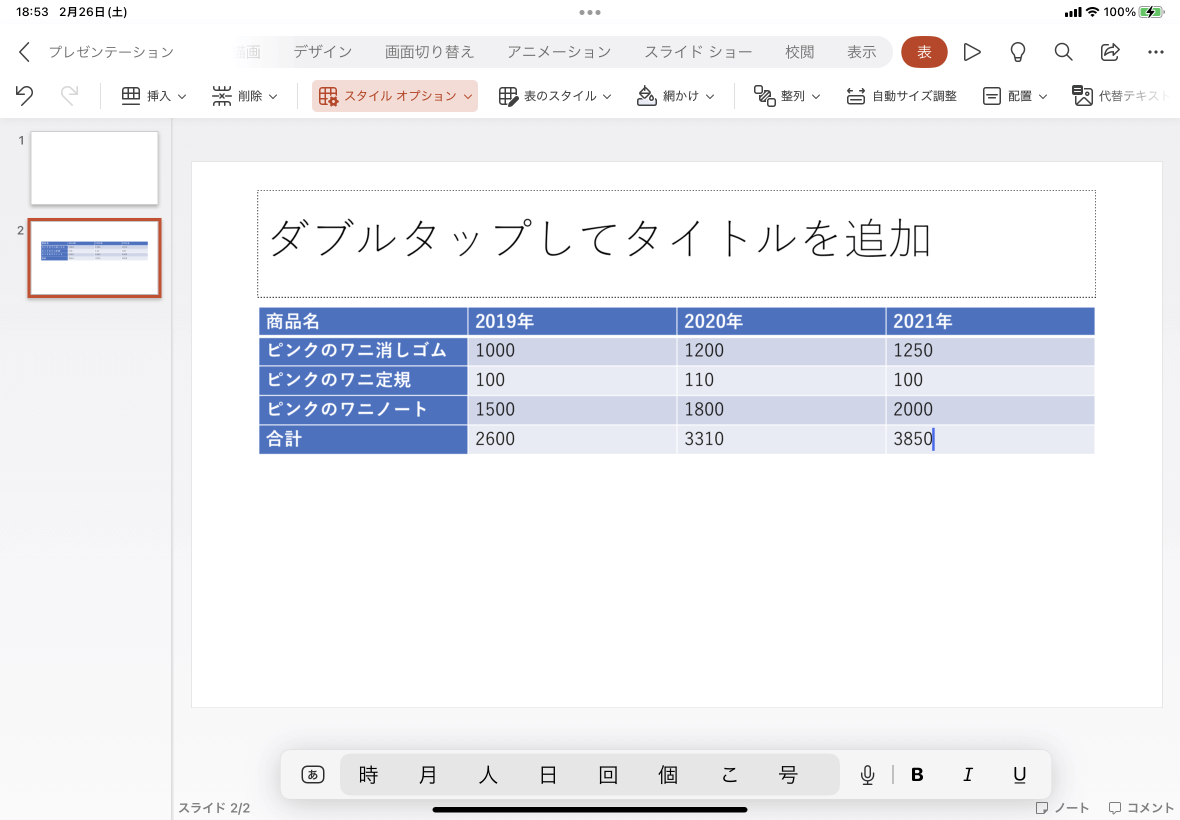Tap the three-dot multitasking control at top

(x=590, y=12)
